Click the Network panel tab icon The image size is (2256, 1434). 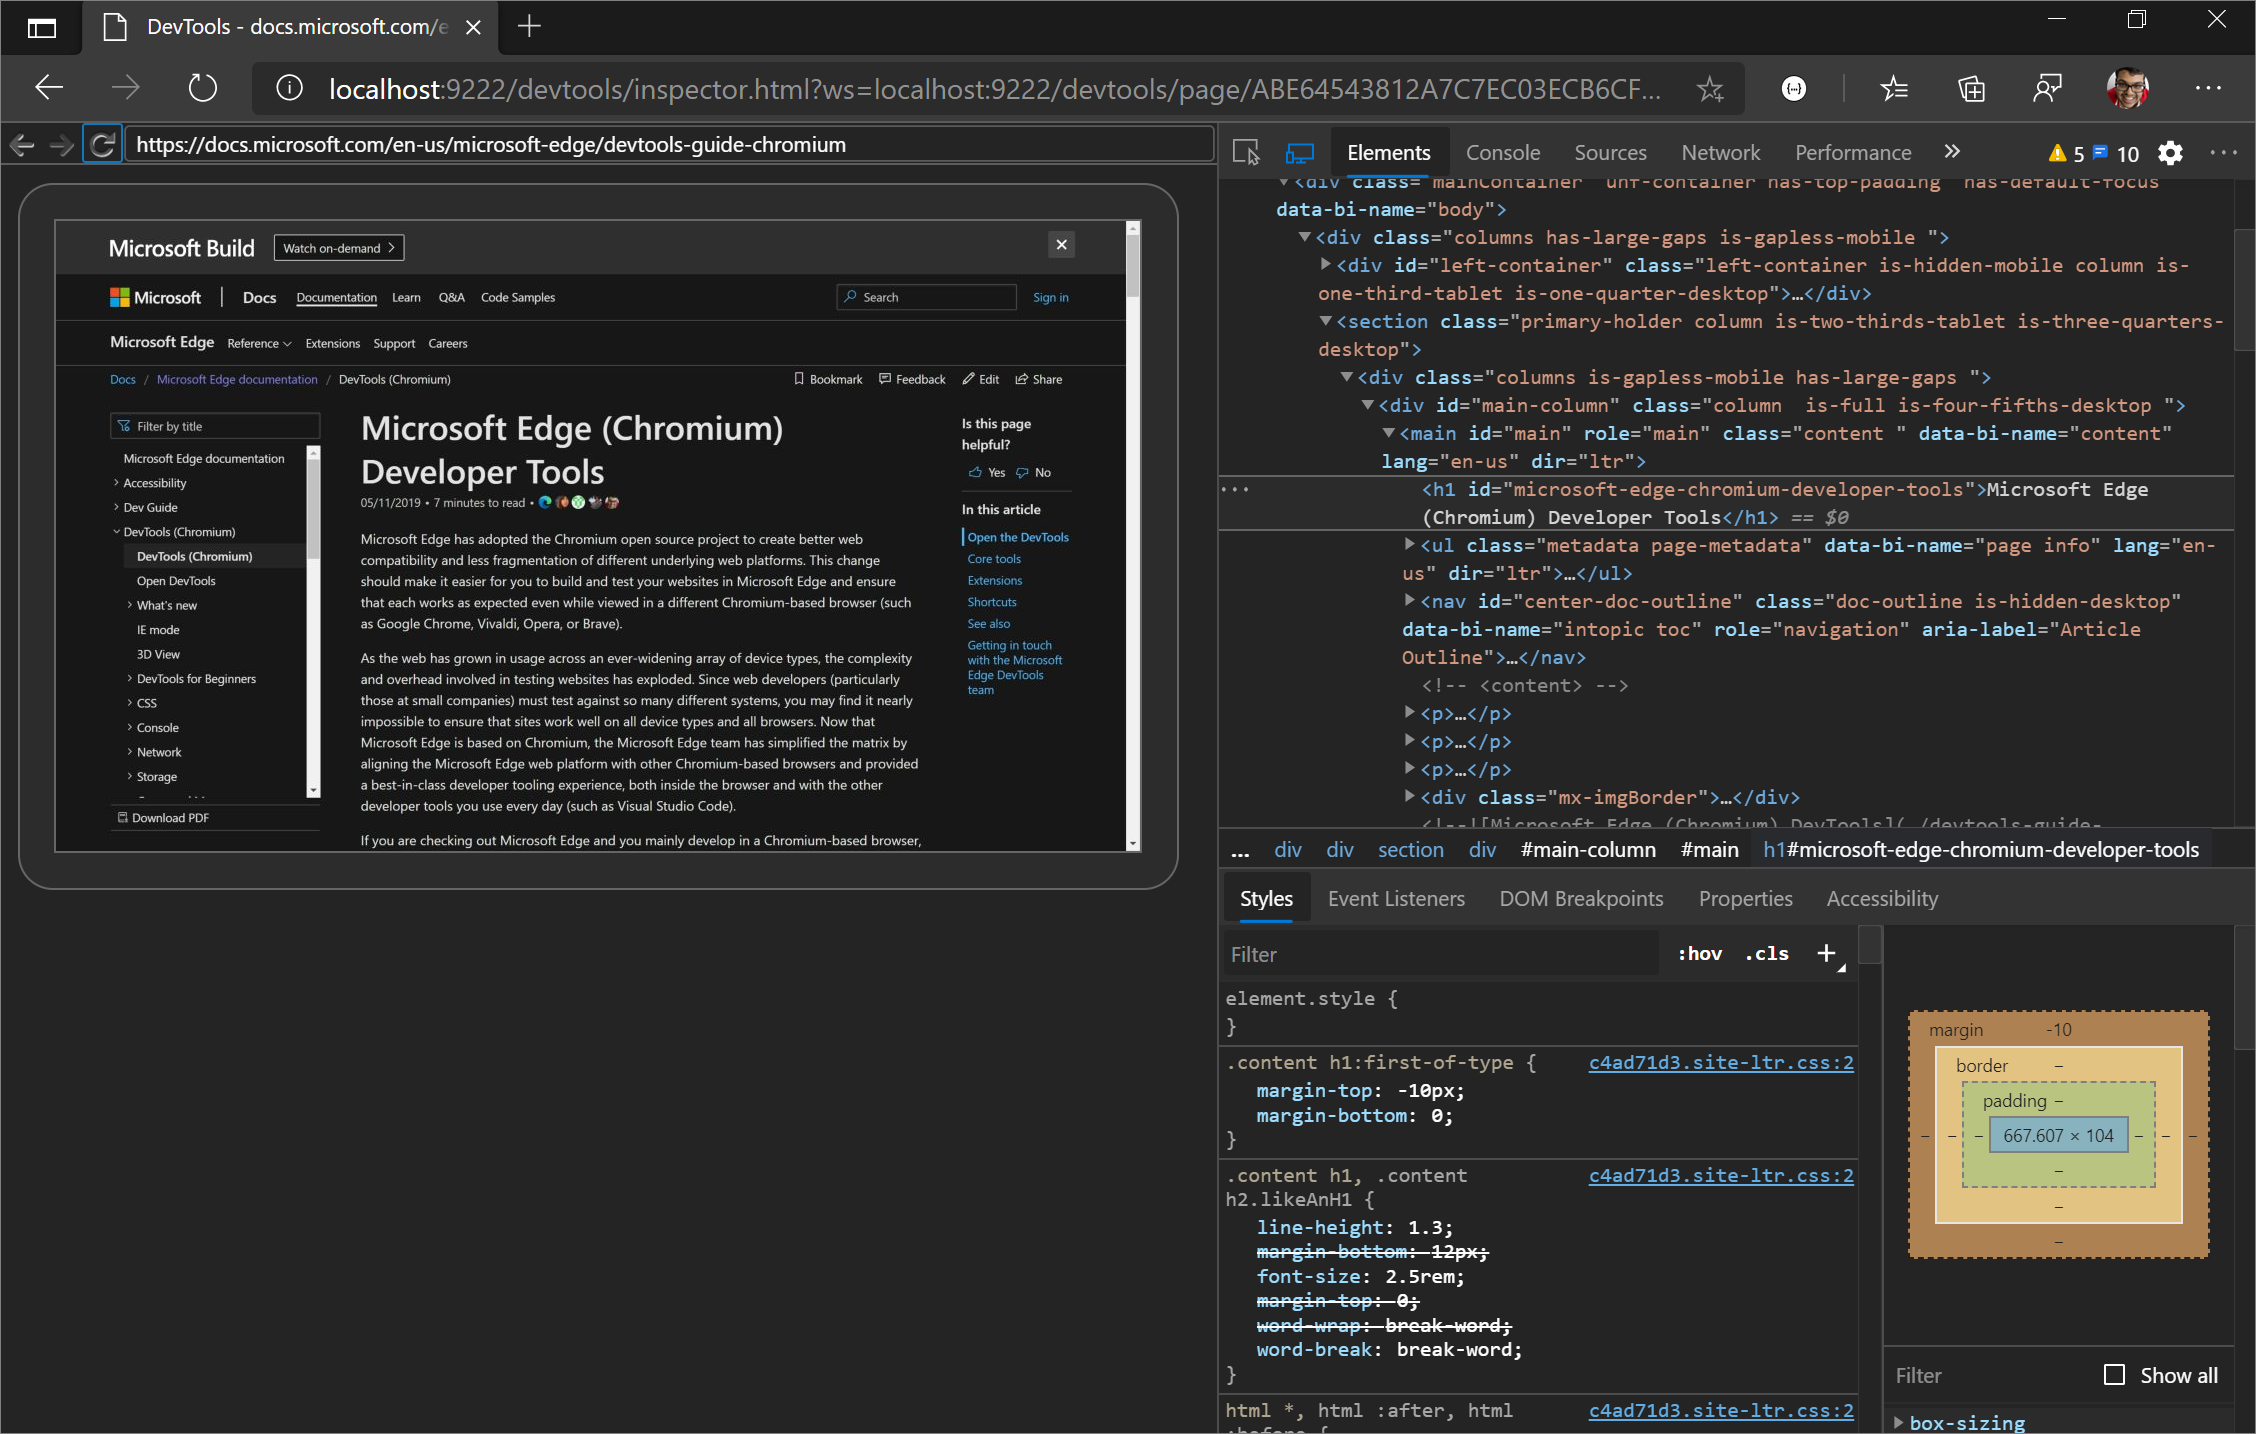(1720, 151)
